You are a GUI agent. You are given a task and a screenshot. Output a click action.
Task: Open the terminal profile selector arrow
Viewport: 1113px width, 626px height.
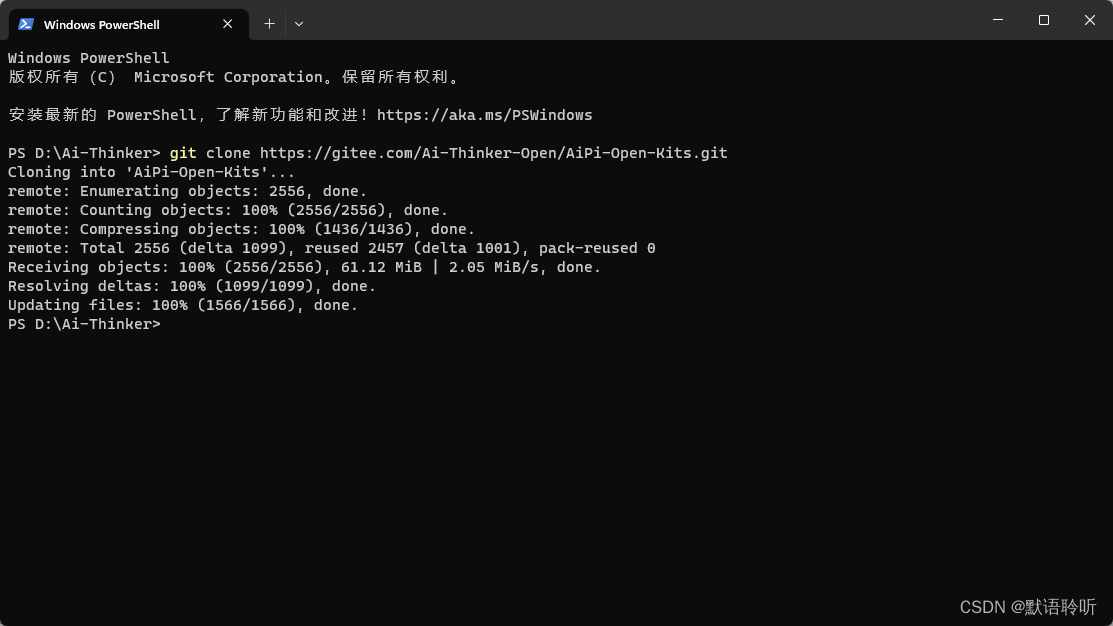[x=298, y=23]
